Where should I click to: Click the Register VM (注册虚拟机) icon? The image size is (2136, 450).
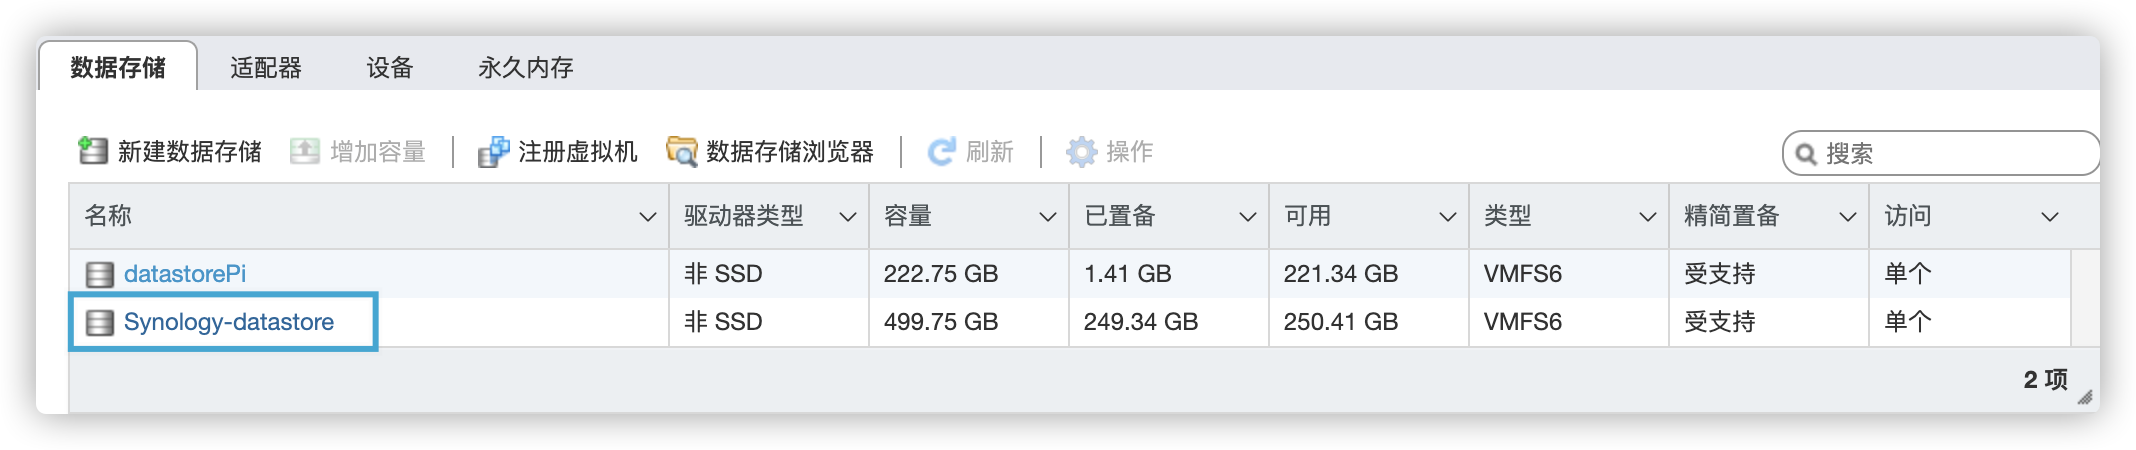pos(493,152)
